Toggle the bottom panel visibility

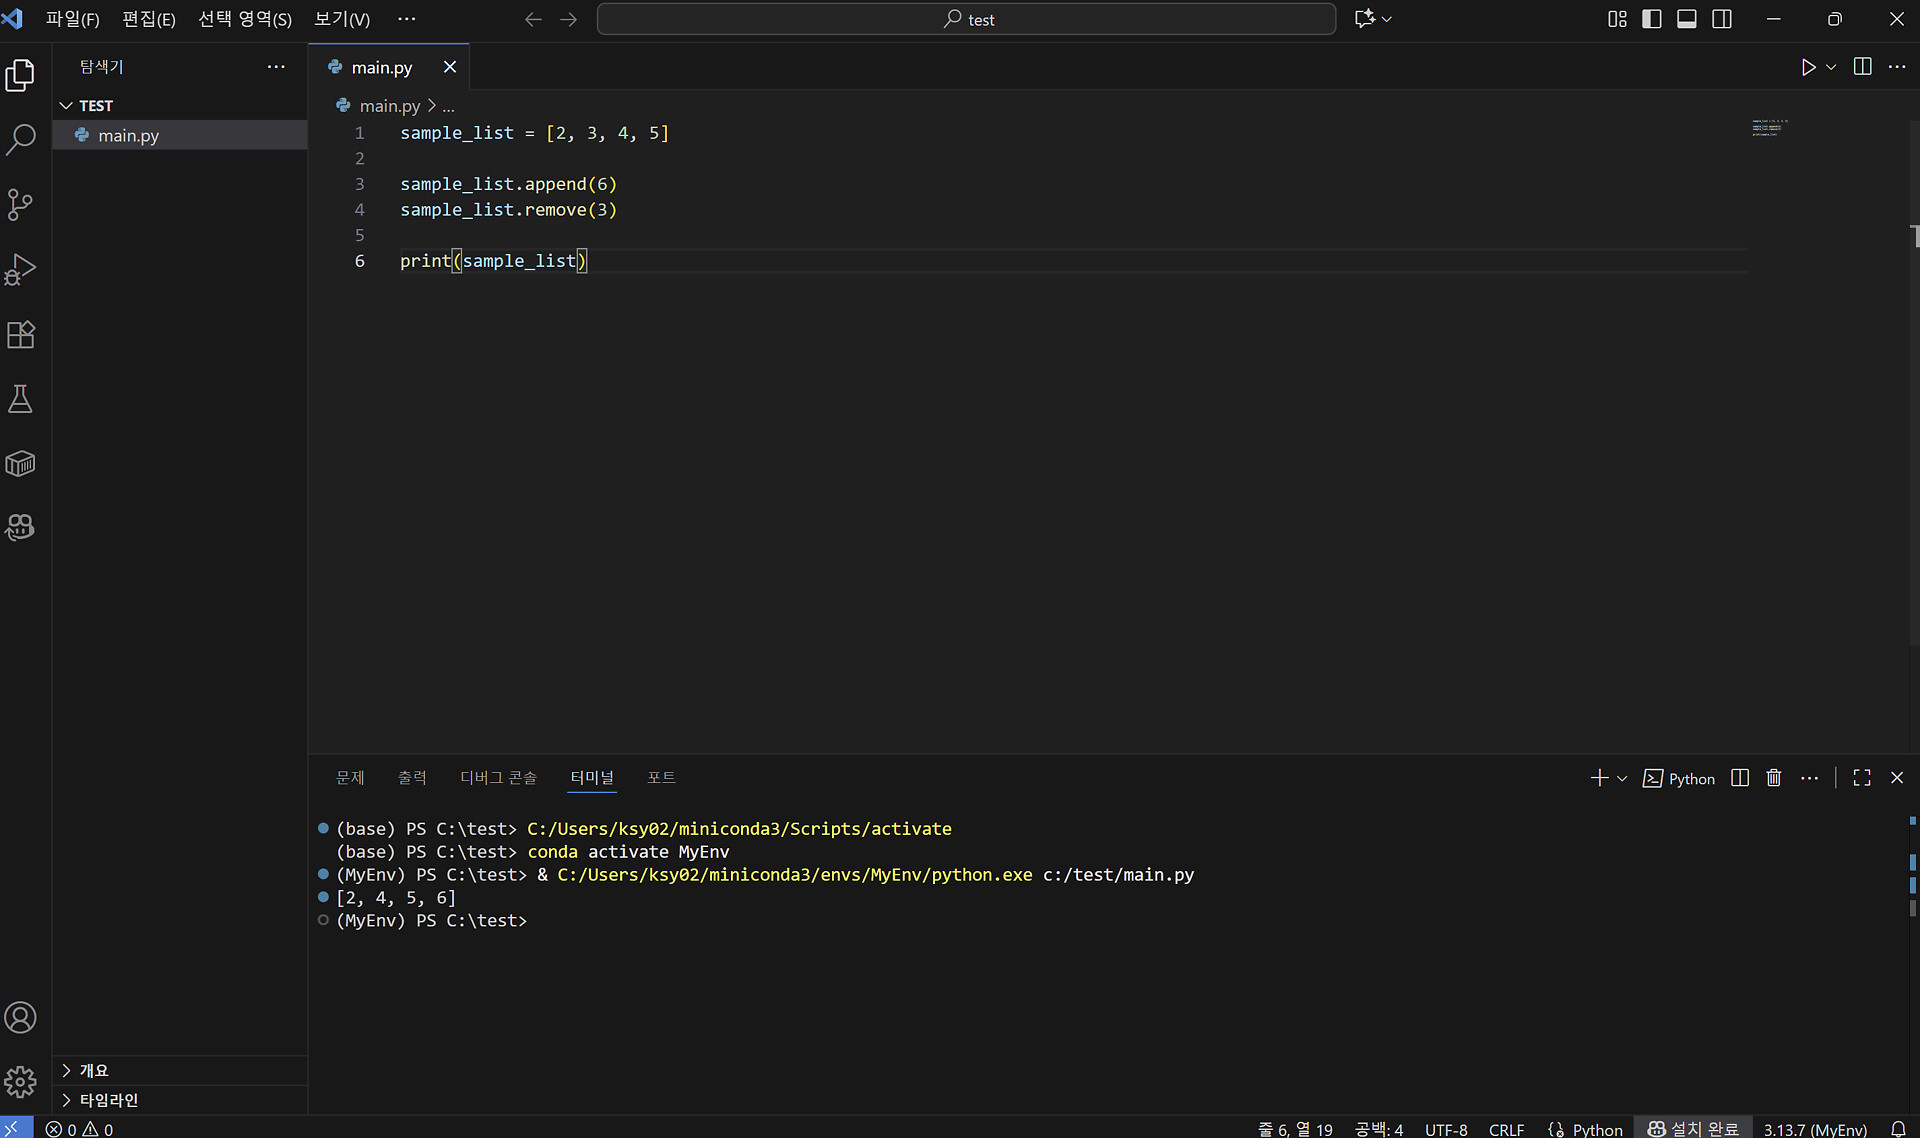1687,19
